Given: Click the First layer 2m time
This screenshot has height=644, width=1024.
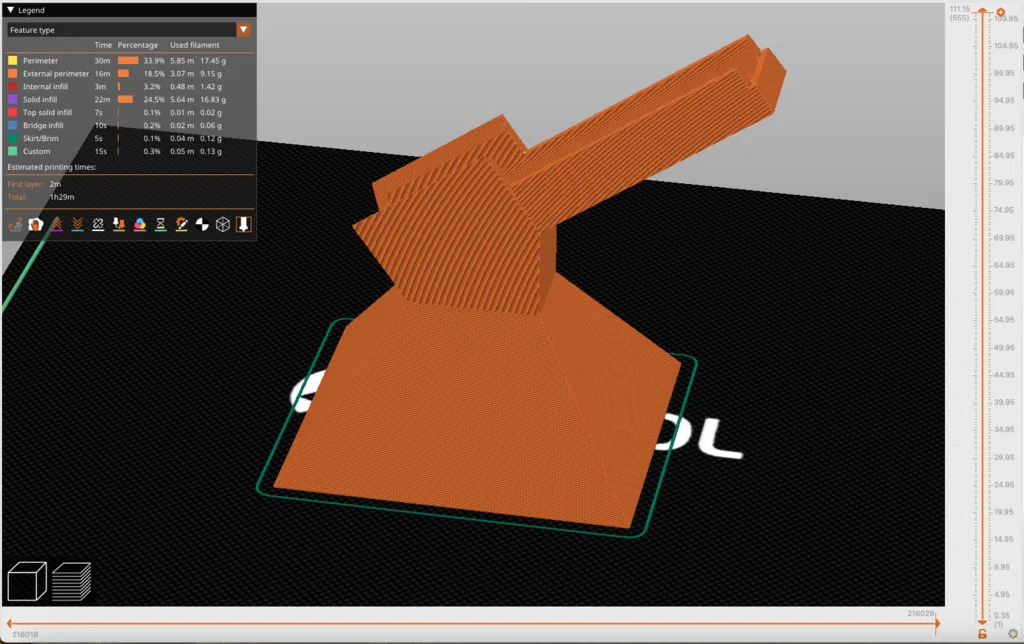Looking at the screenshot, I should (x=55, y=184).
